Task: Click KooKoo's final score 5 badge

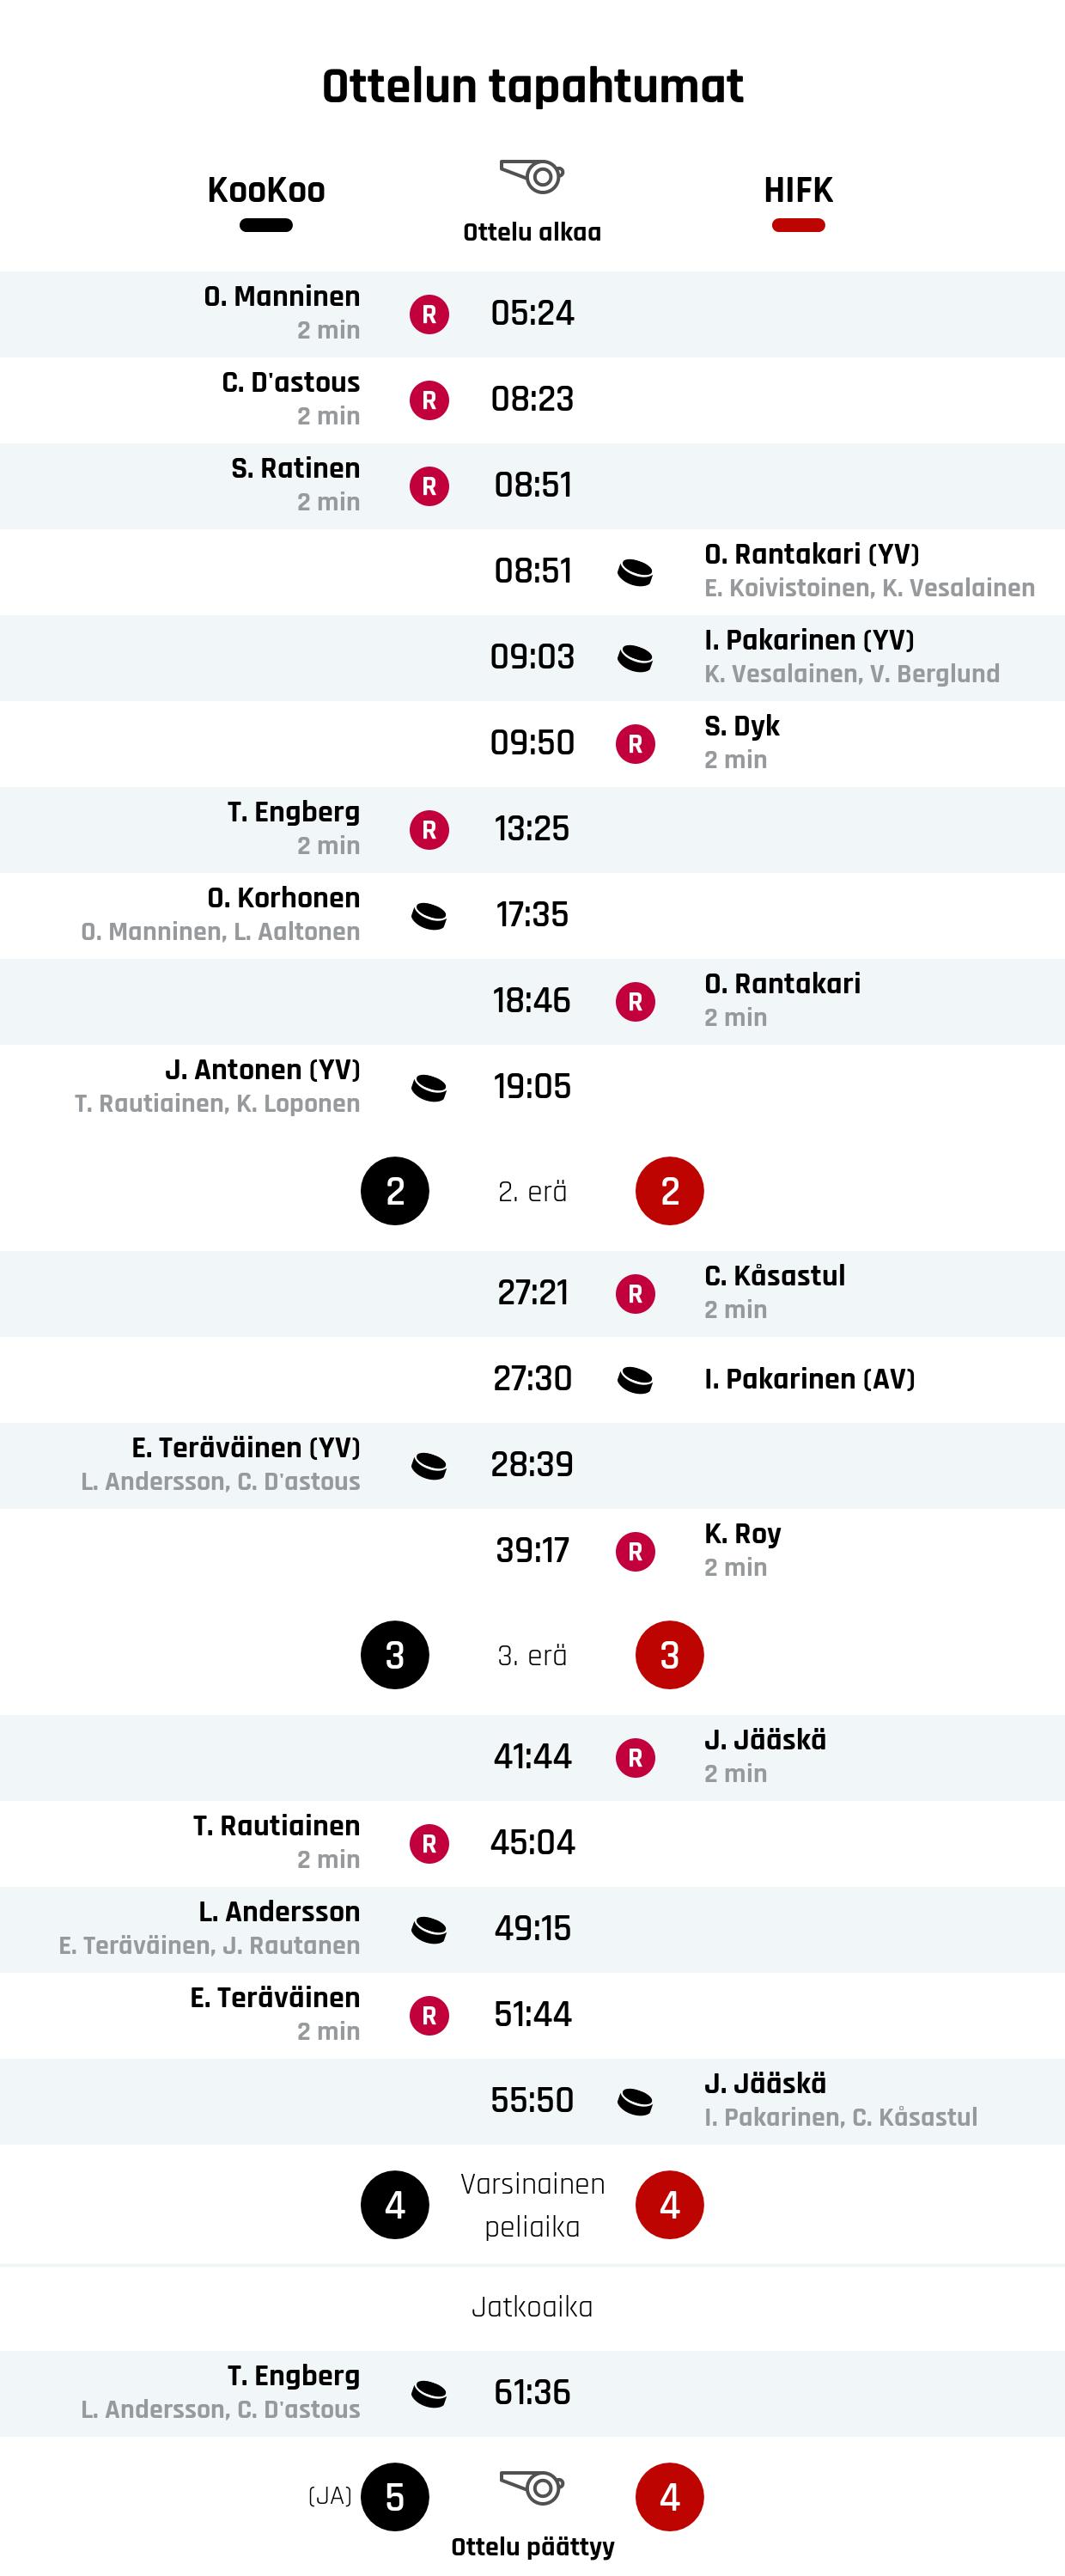Action: 395,2498
